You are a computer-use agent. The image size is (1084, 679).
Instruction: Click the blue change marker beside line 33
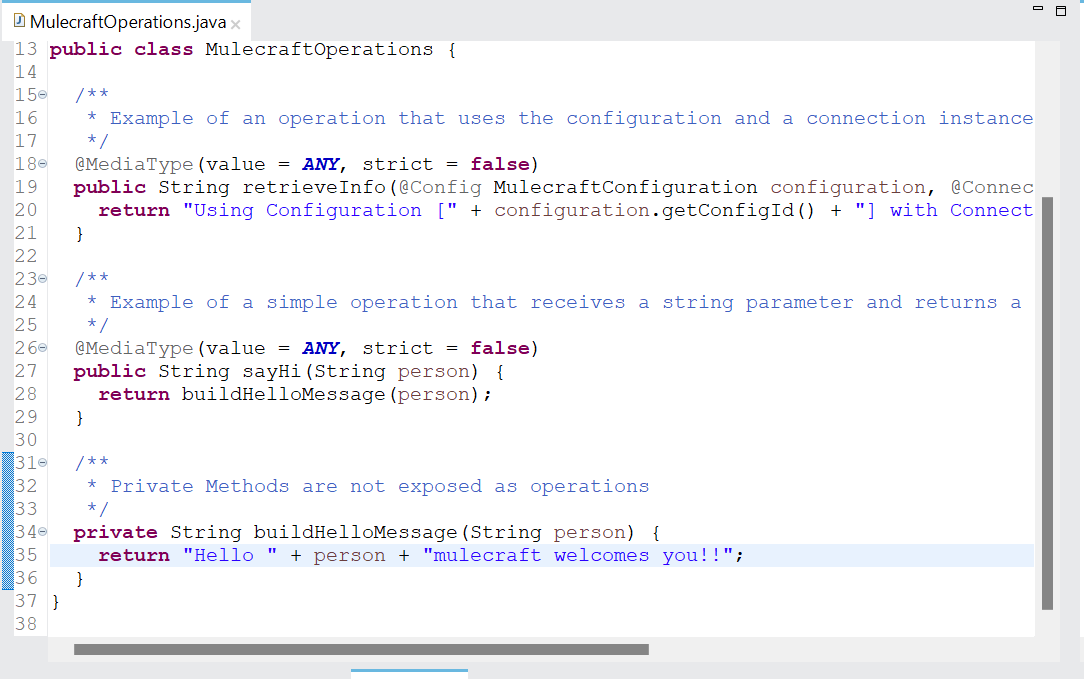(x=8, y=510)
